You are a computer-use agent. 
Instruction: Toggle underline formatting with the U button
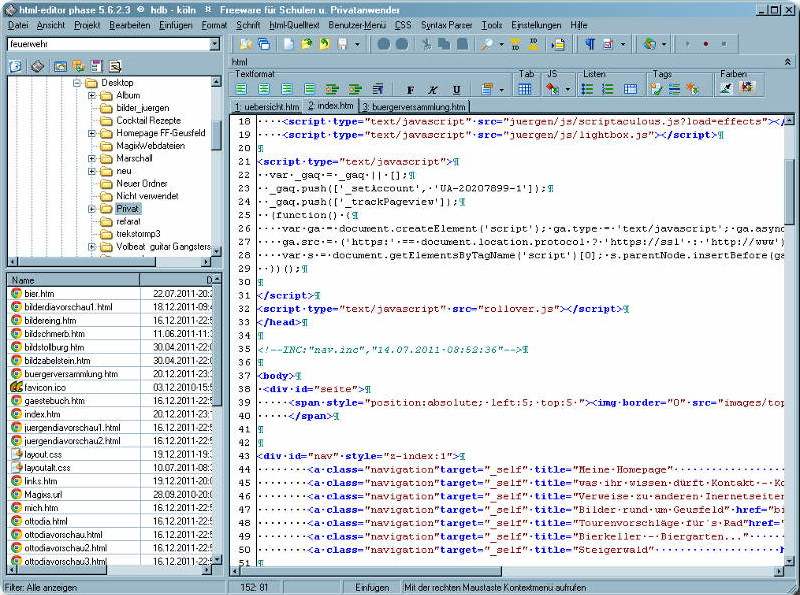pyautogui.click(x=457, y=90)
